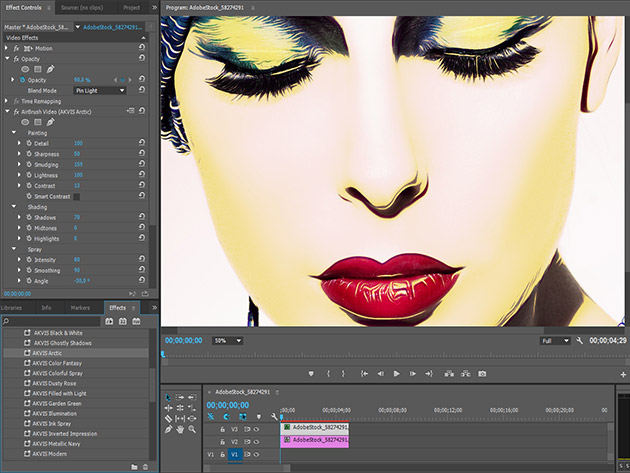Click the Smoothing value field
The image size is (630, 473).
pos(77,270)
